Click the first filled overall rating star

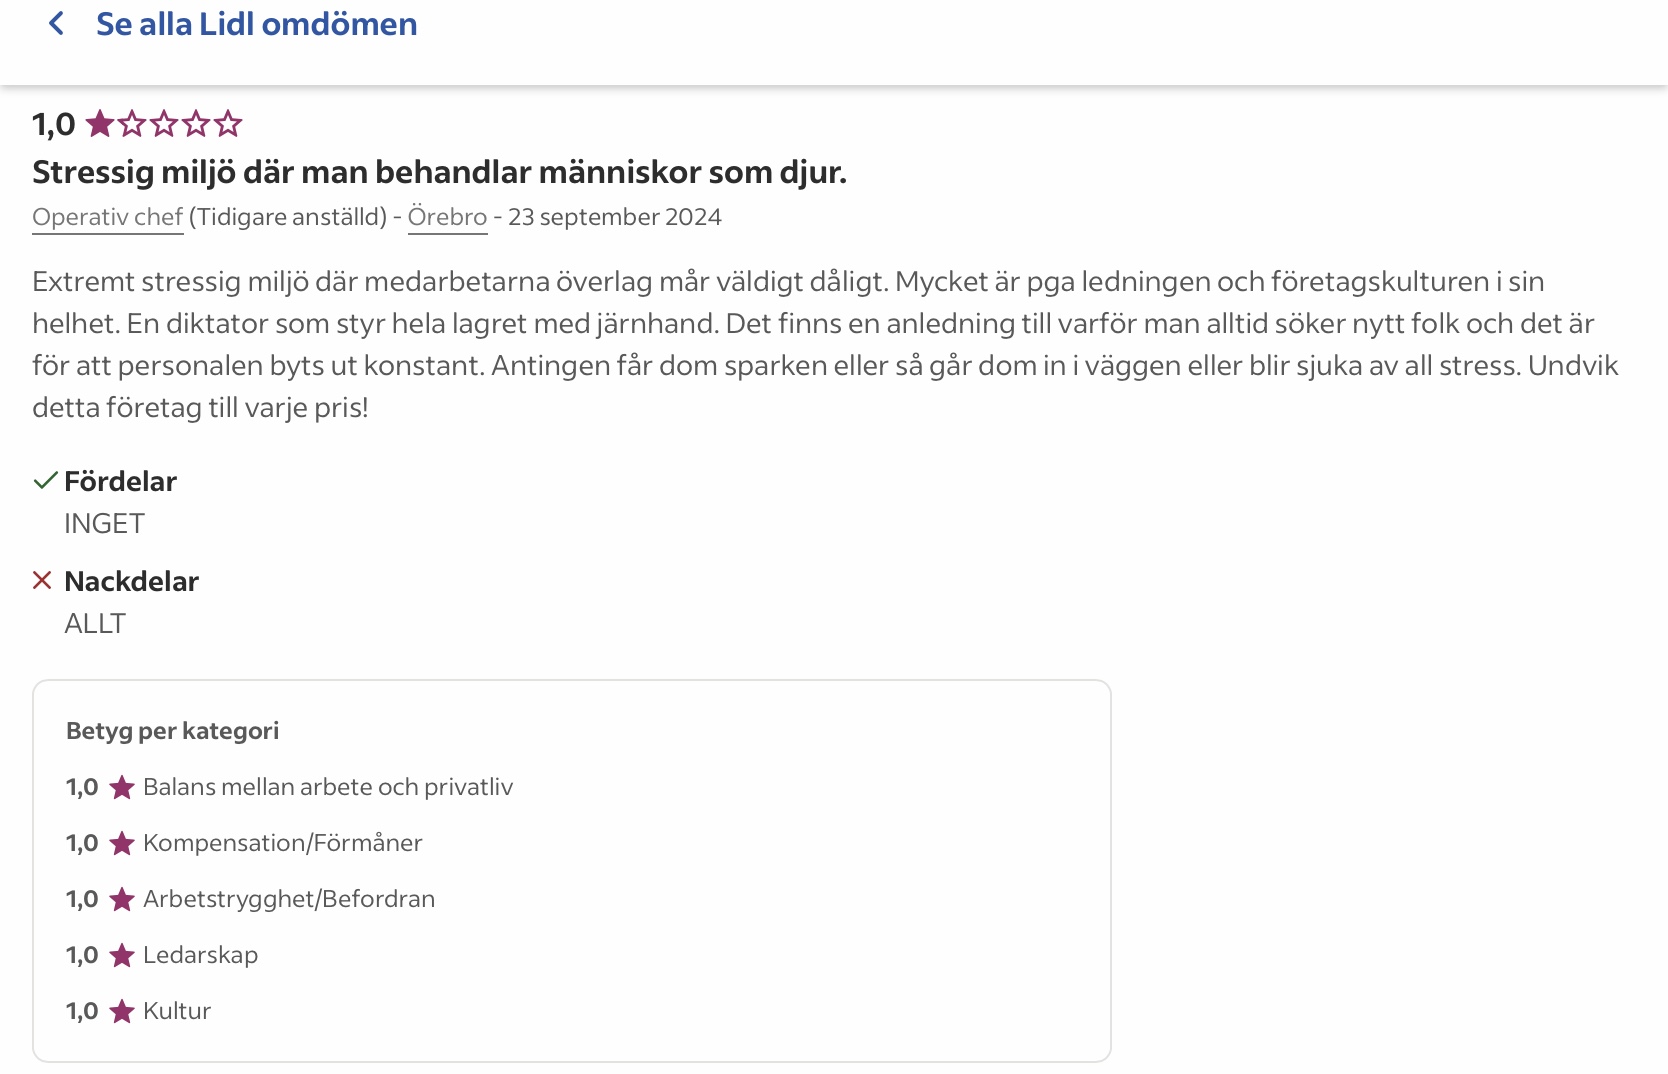[x=100, y=124]
